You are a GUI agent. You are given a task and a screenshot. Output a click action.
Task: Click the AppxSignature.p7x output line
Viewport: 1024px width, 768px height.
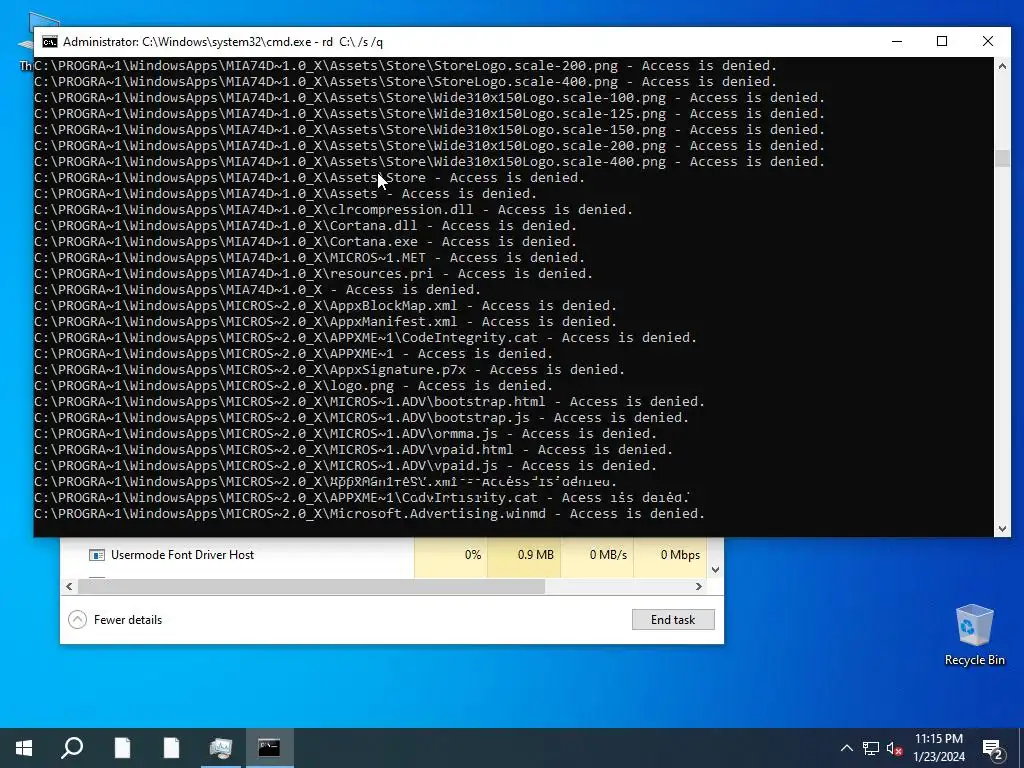tap(330, 370)
